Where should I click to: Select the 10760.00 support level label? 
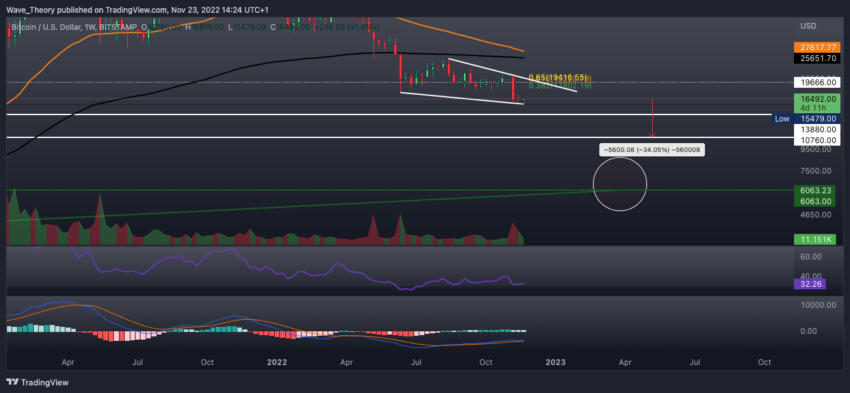click(x=814, y=140)
